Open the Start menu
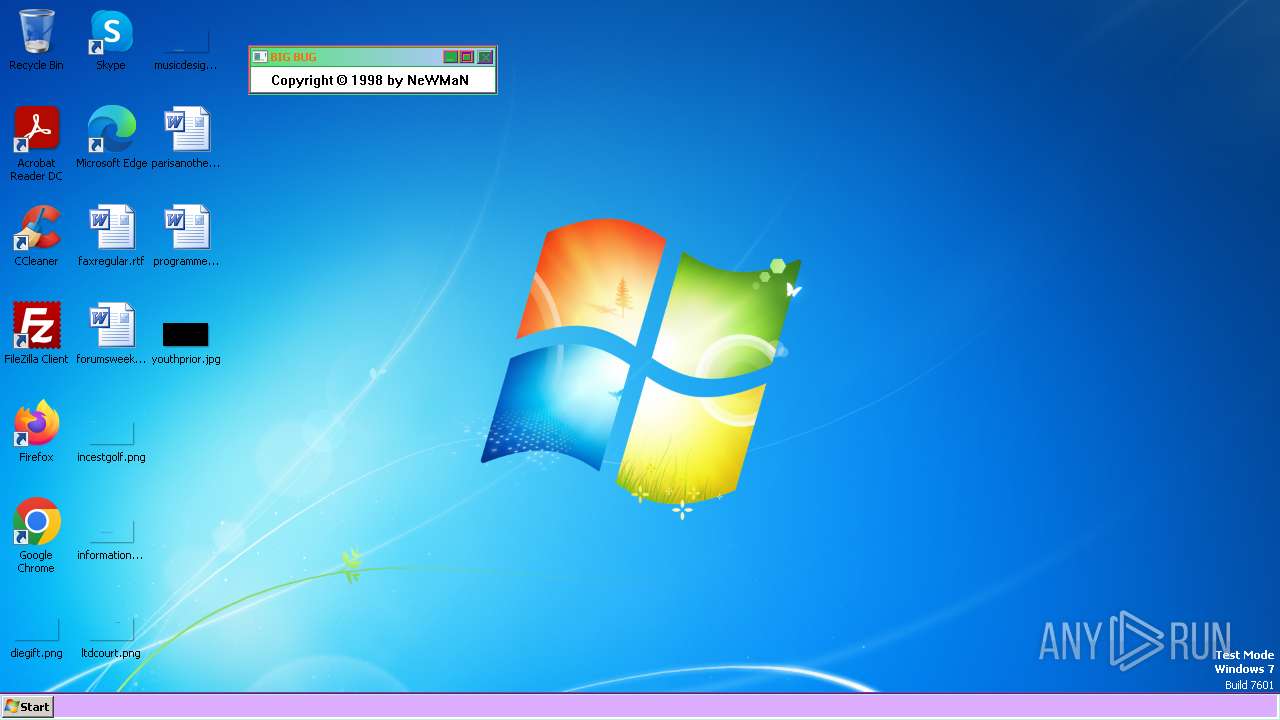1280x720 pixels. coord(27,706)
